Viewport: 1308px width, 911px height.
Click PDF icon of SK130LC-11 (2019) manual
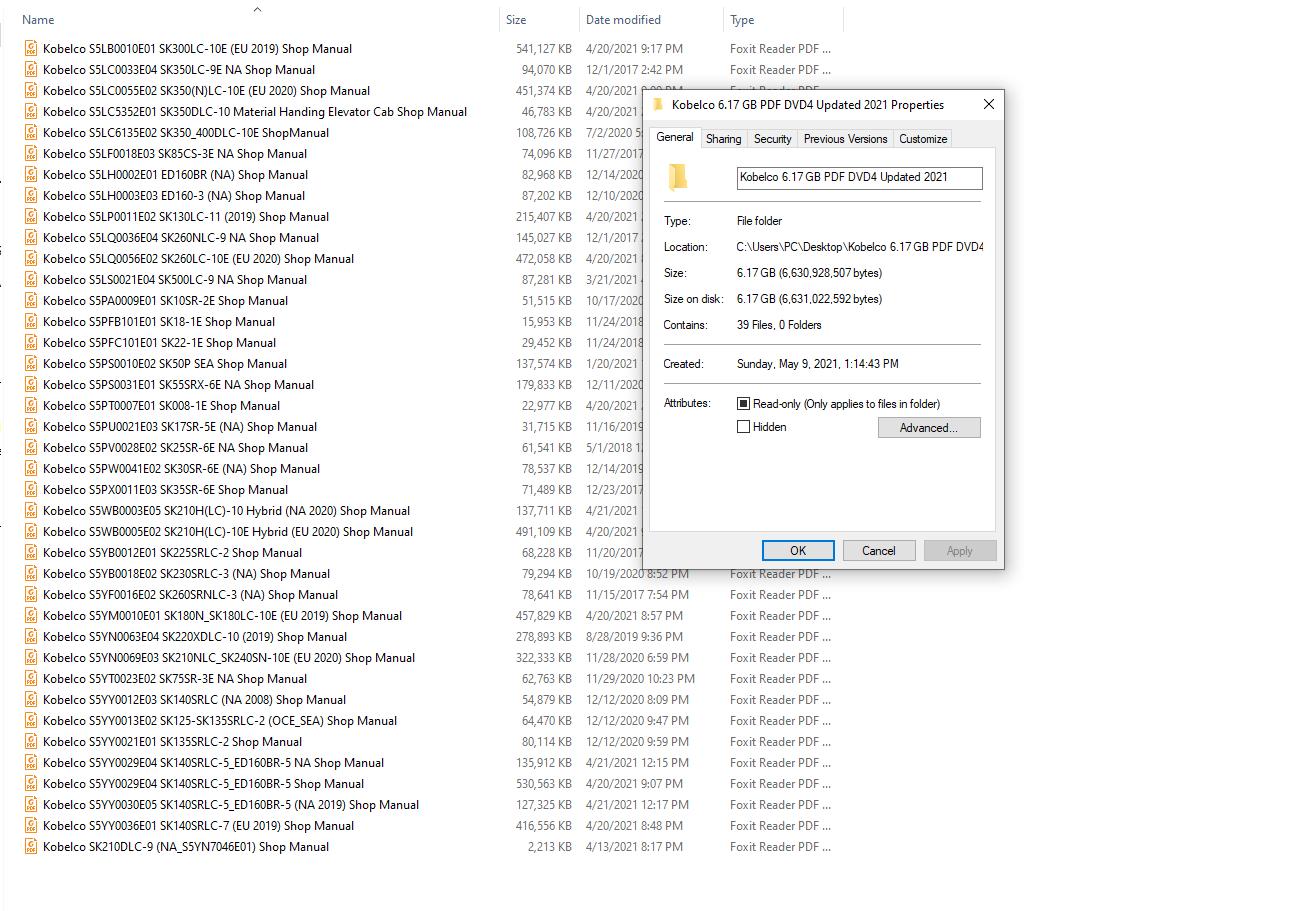[x=31, y=216]
